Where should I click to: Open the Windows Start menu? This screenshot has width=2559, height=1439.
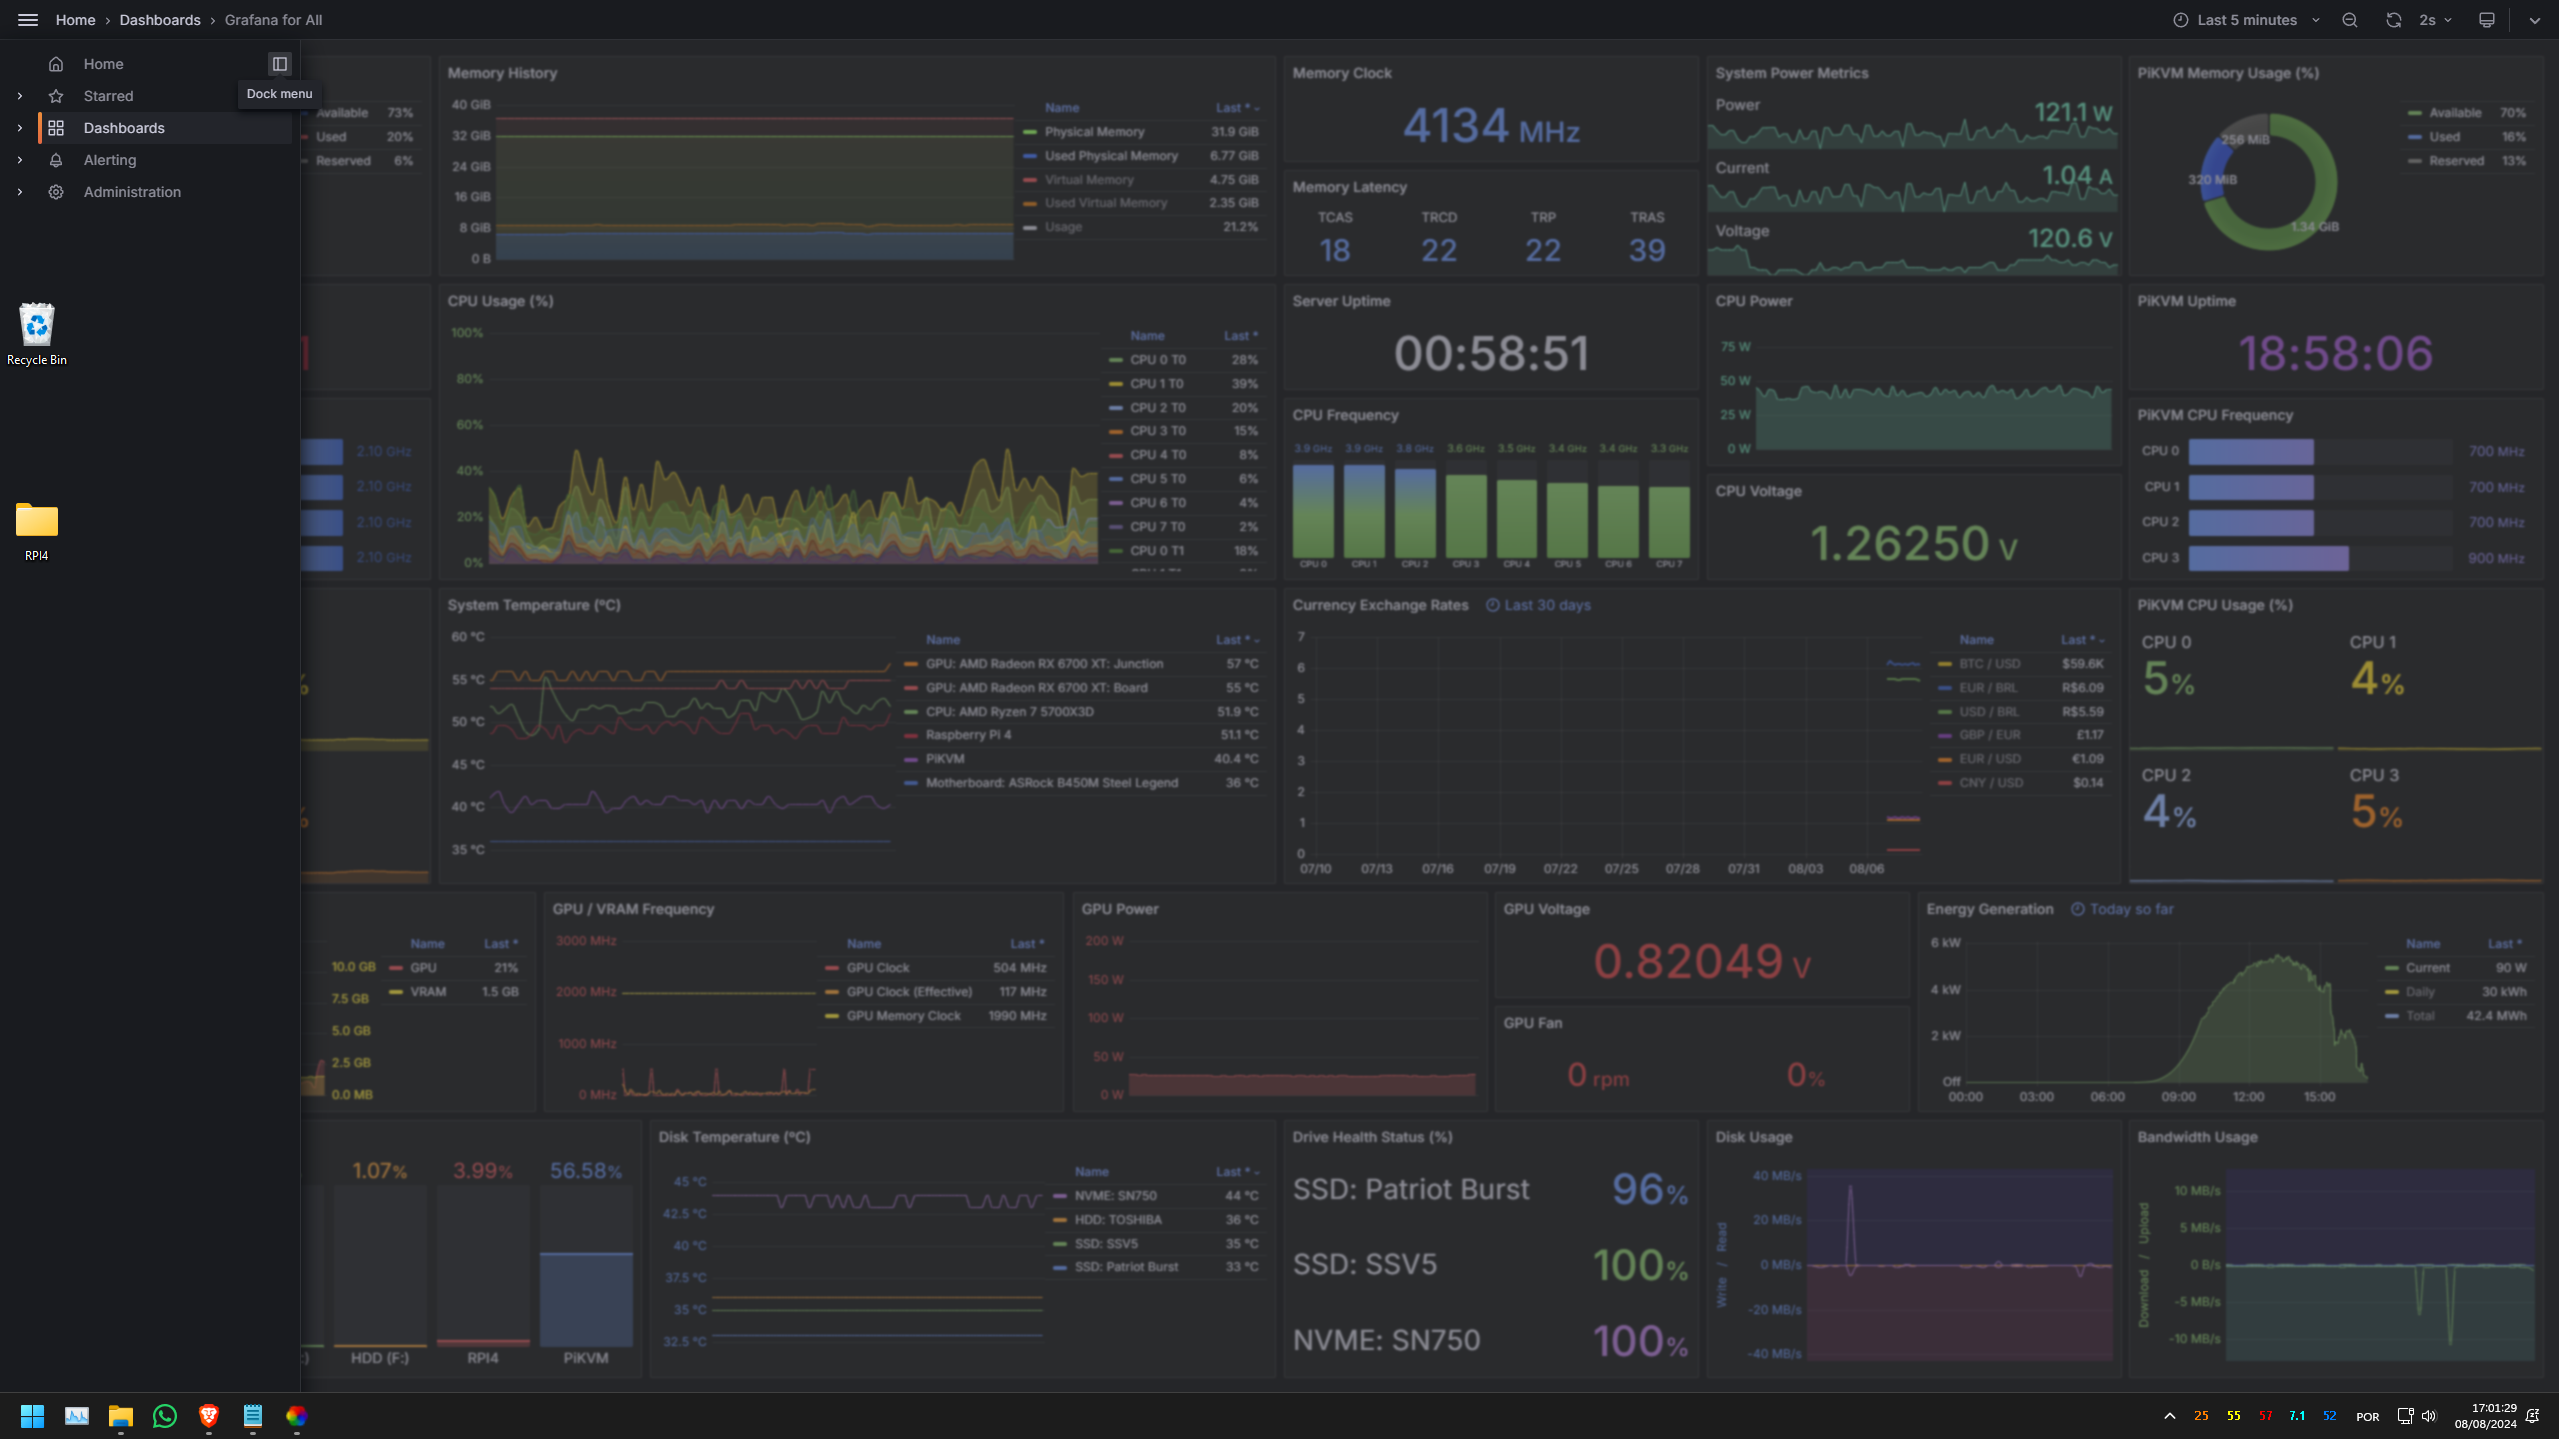pyautogui.click(x=32, y=1416)
